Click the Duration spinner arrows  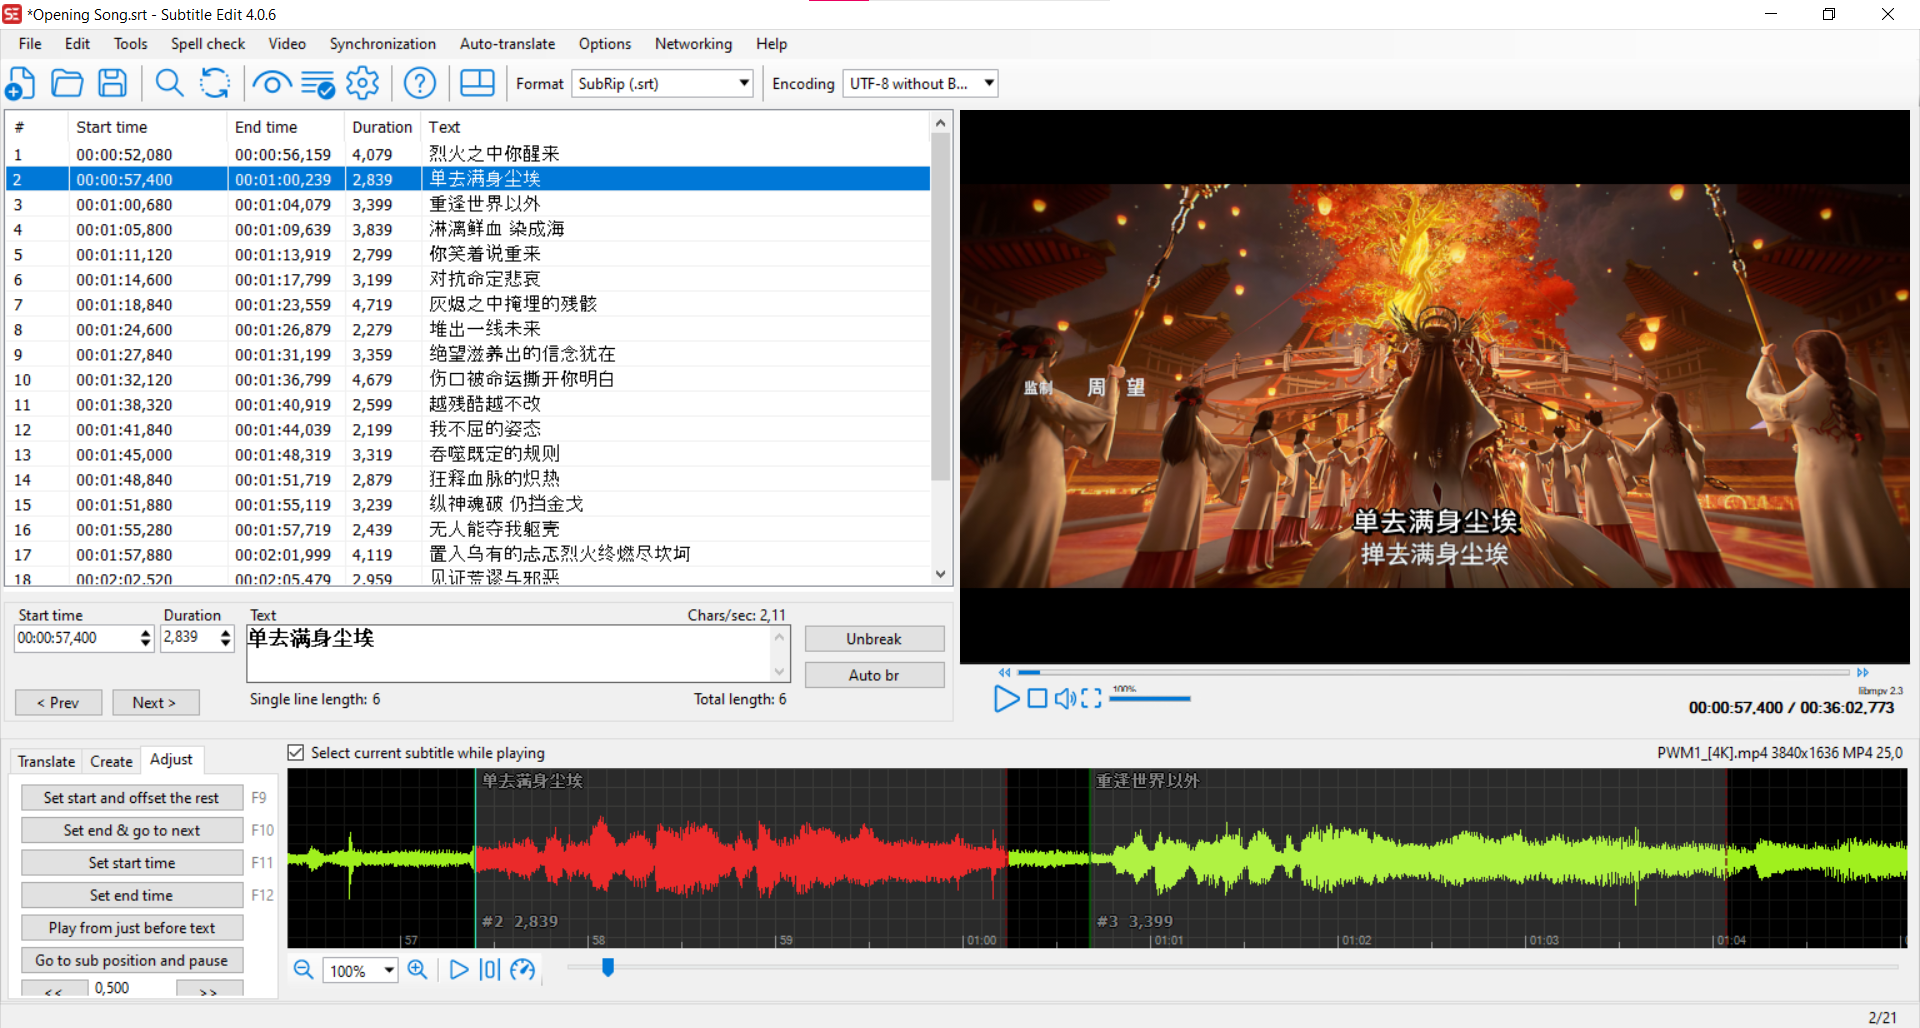point(226,638)
